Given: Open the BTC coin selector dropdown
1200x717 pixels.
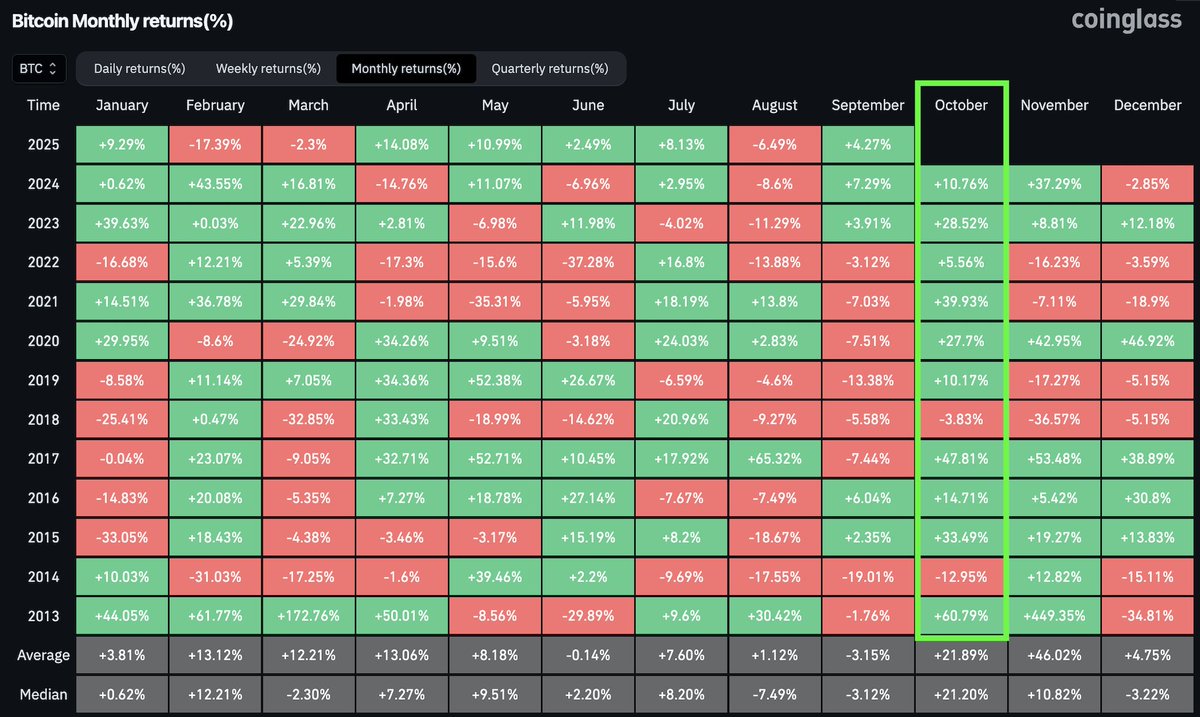Looking at the screenshot, I should [40, 69].
